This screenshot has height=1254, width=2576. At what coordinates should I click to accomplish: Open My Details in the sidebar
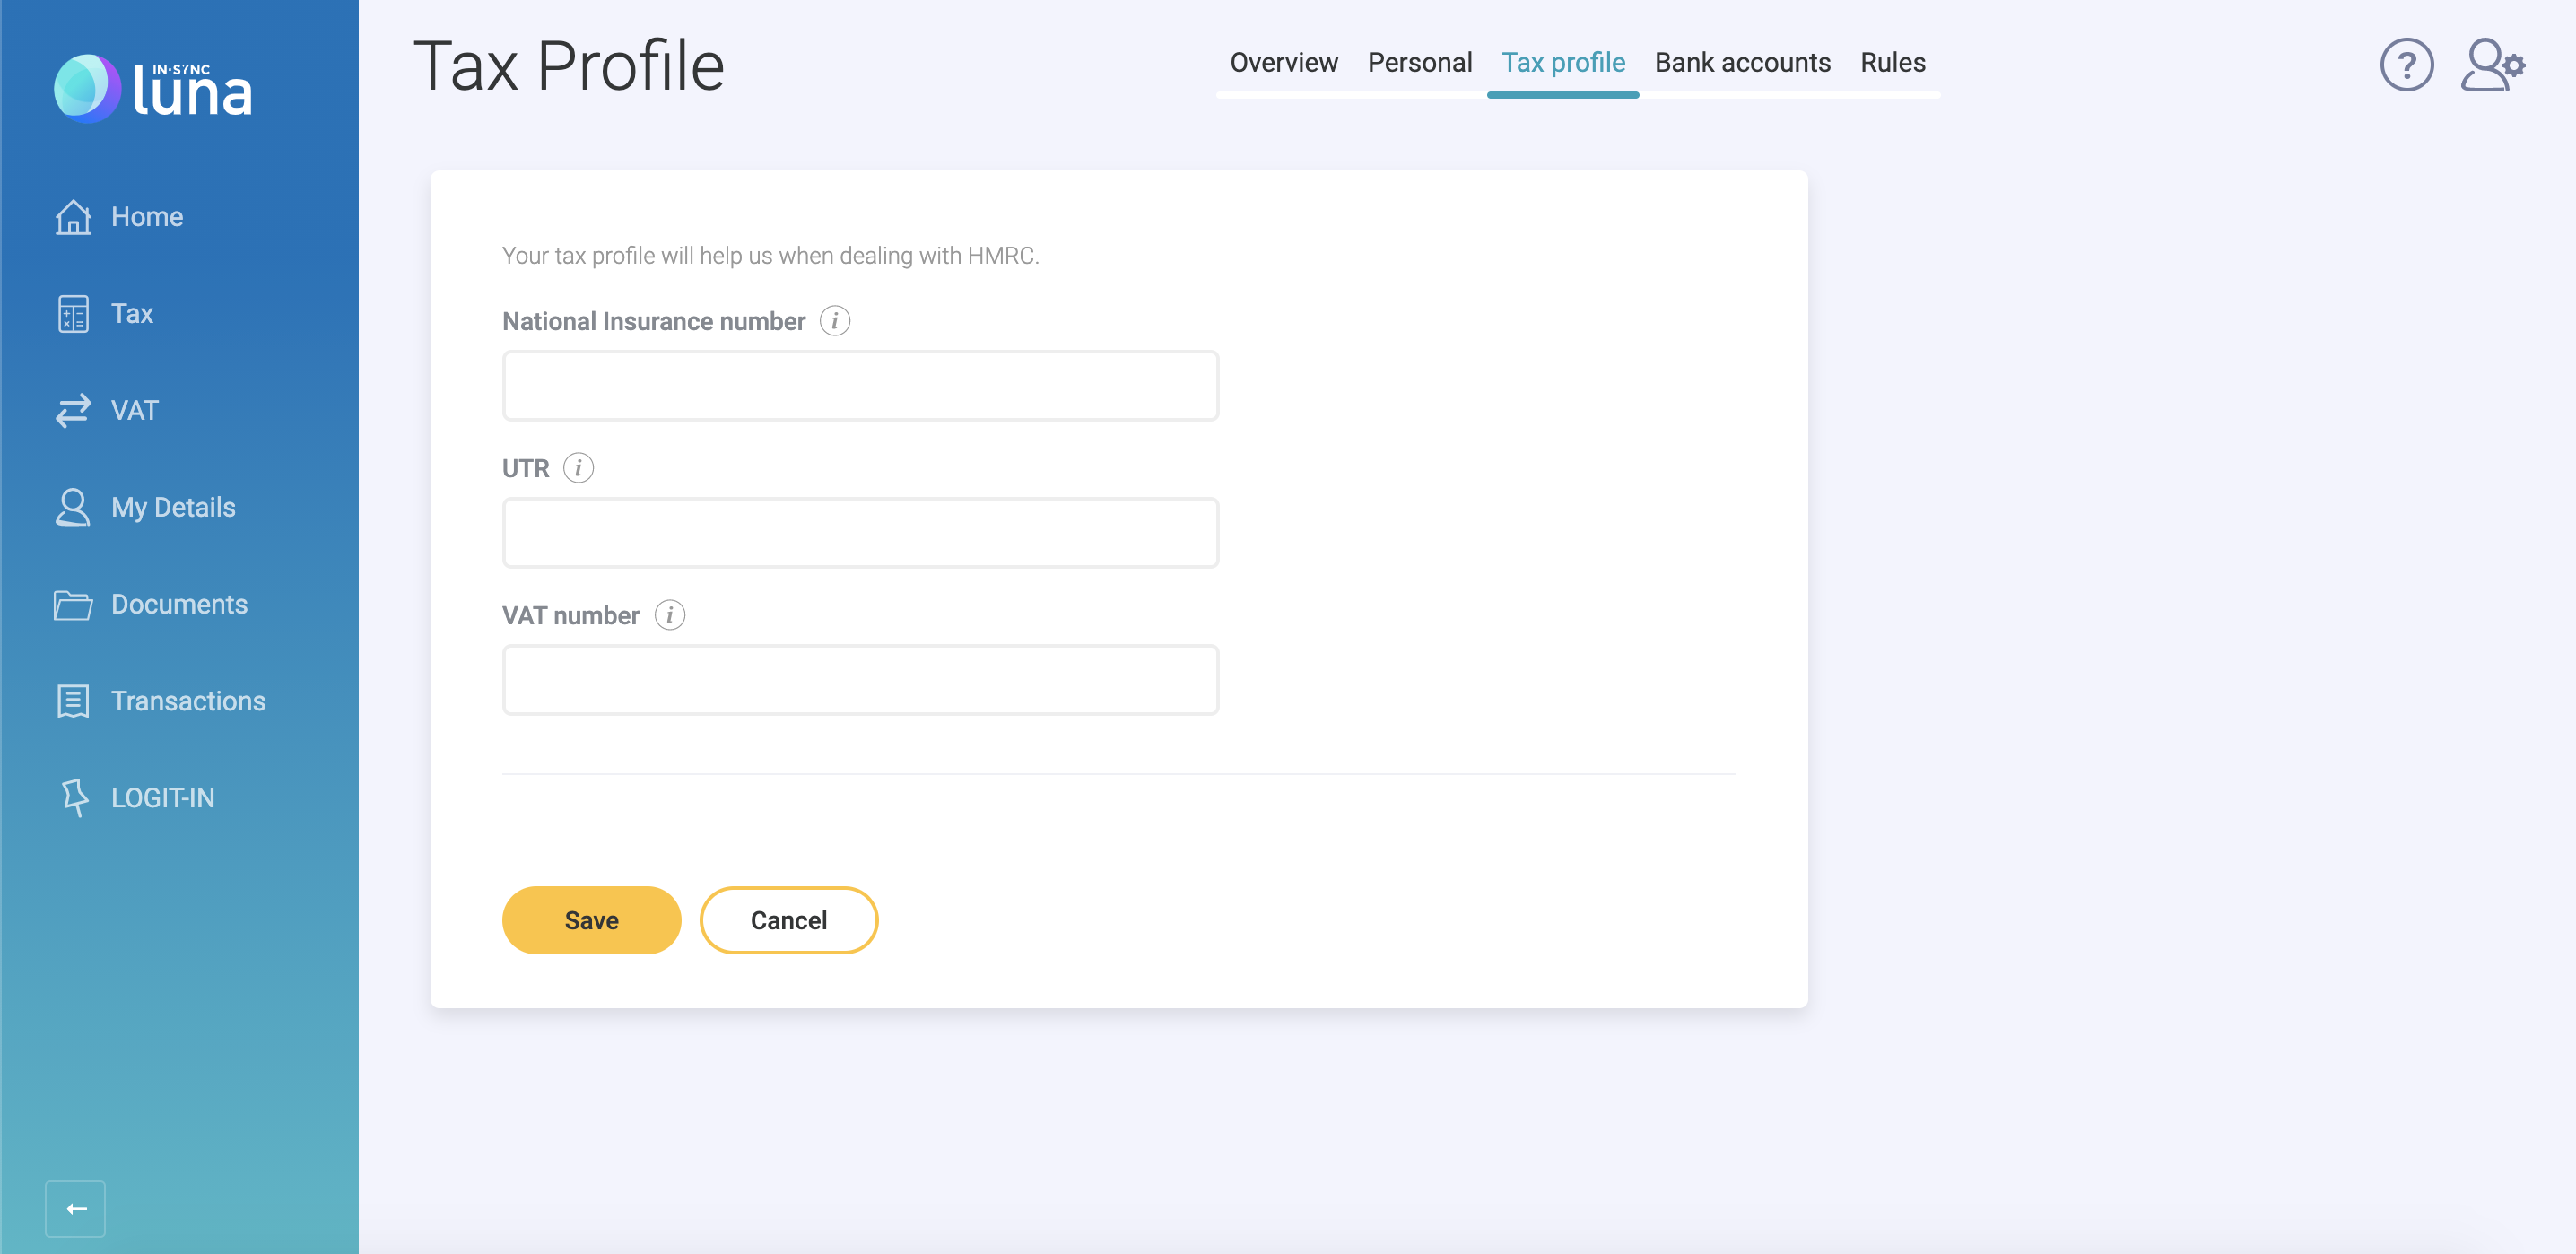[173, 508]
